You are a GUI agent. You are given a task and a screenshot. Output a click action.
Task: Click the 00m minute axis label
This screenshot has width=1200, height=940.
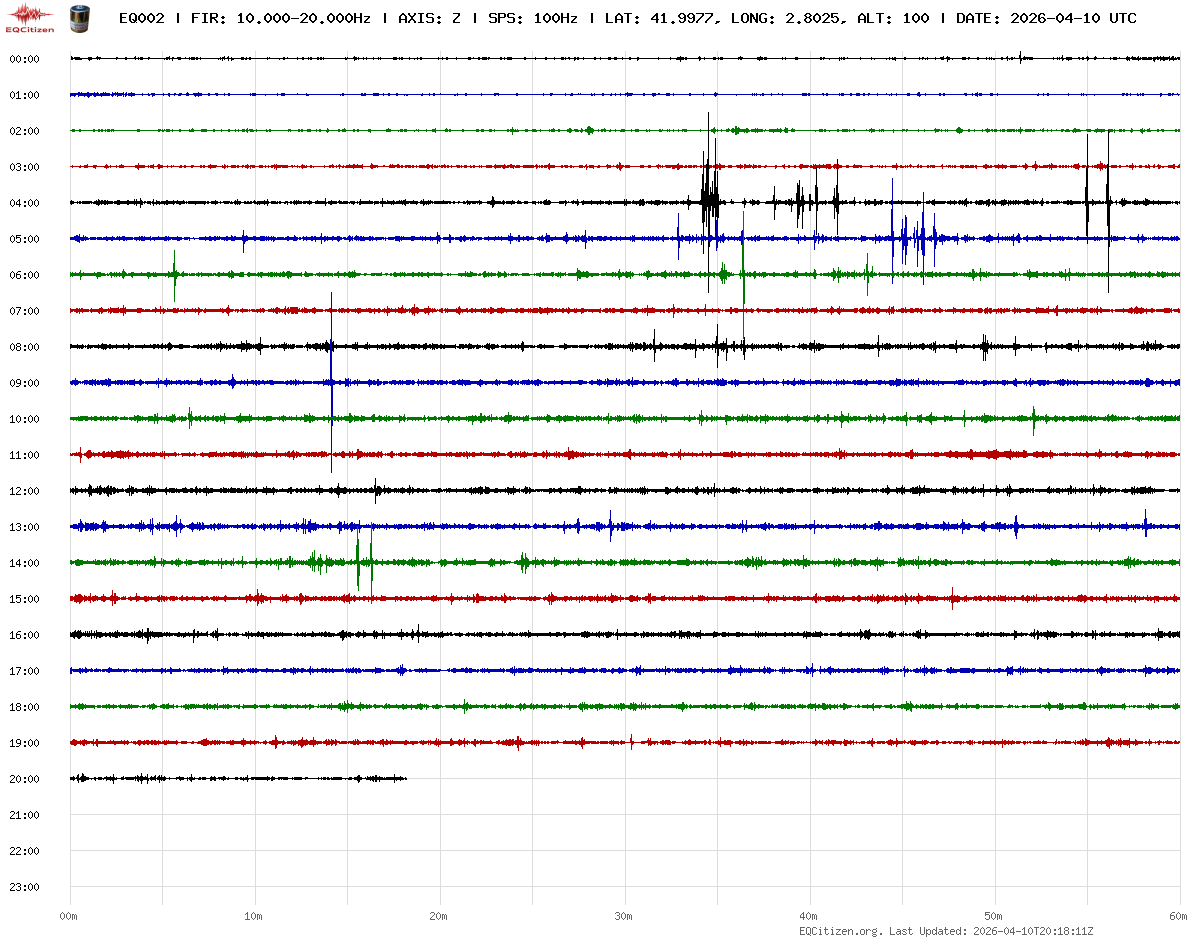[x=68, y=916]
